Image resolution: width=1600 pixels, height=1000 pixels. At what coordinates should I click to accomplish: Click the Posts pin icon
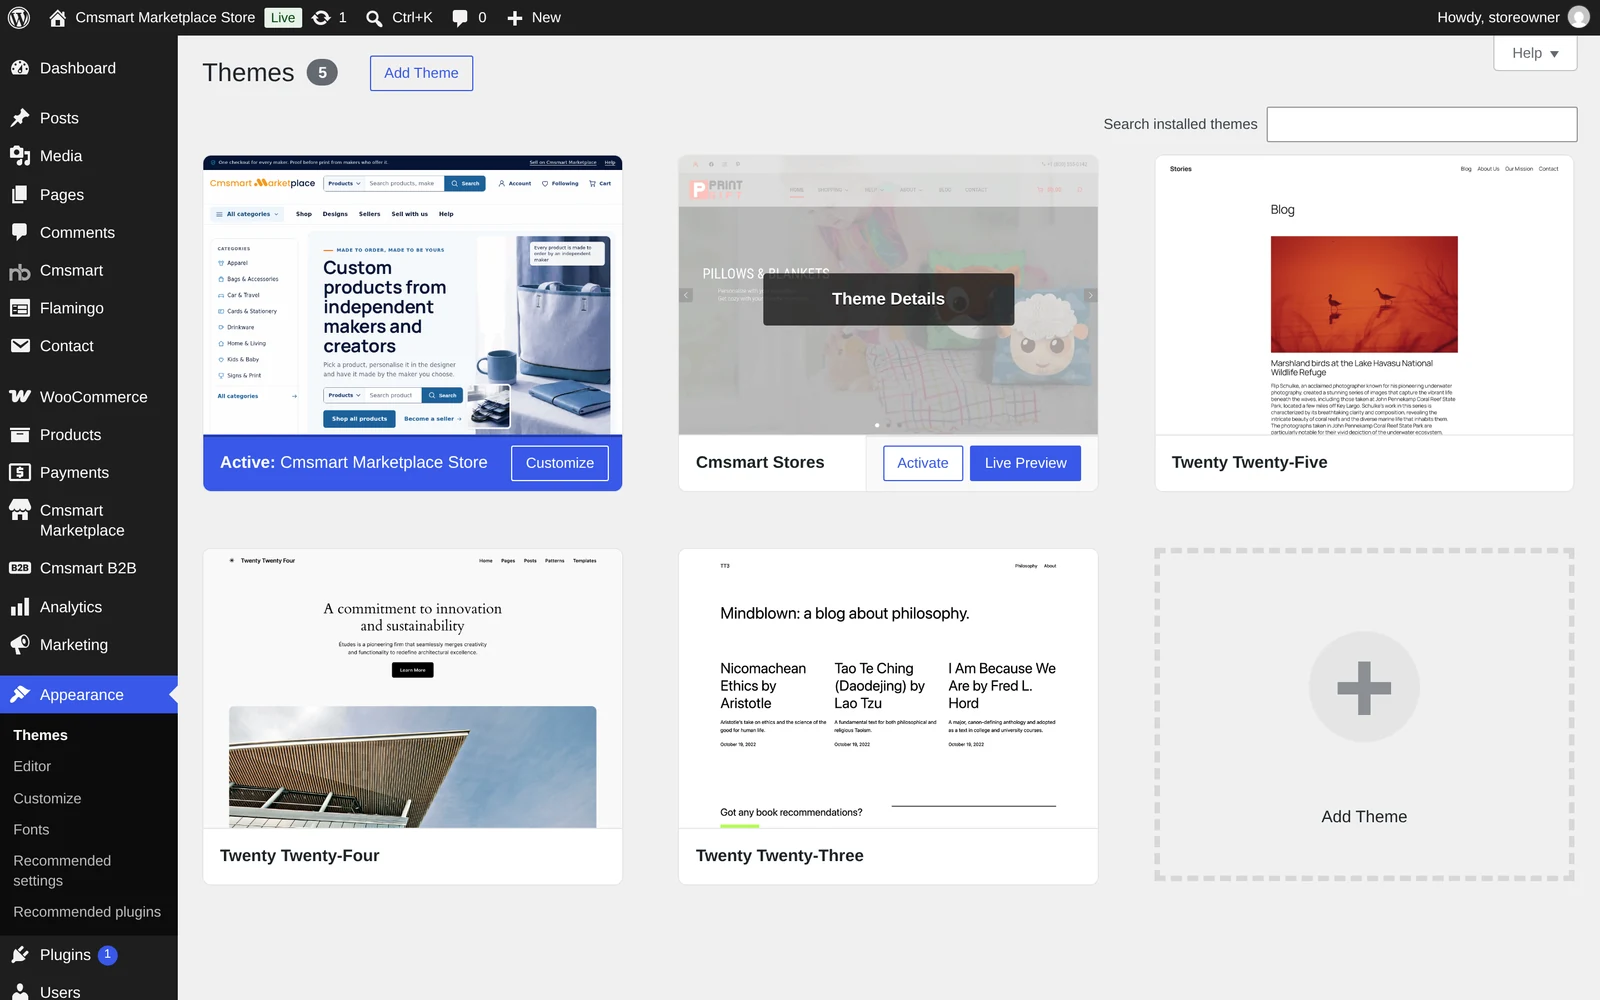20,118
